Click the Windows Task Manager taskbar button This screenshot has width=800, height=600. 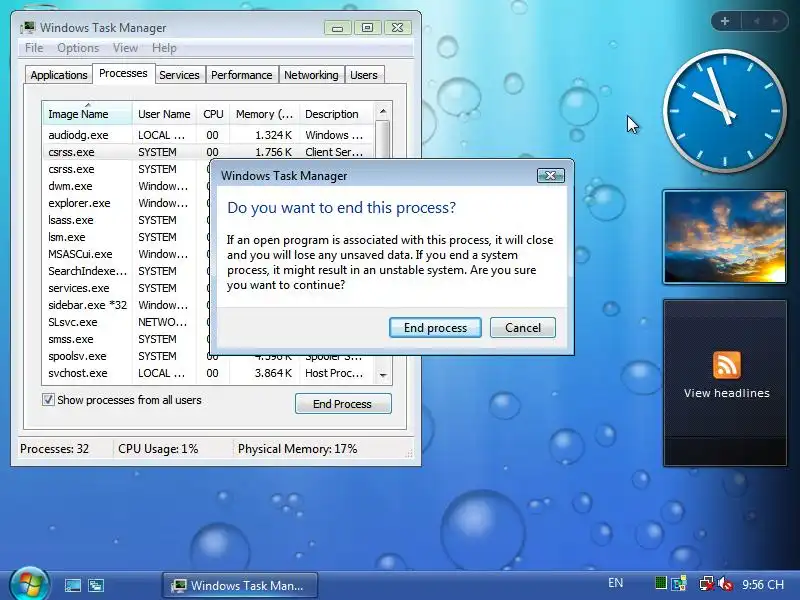click(x=240, y=585)
